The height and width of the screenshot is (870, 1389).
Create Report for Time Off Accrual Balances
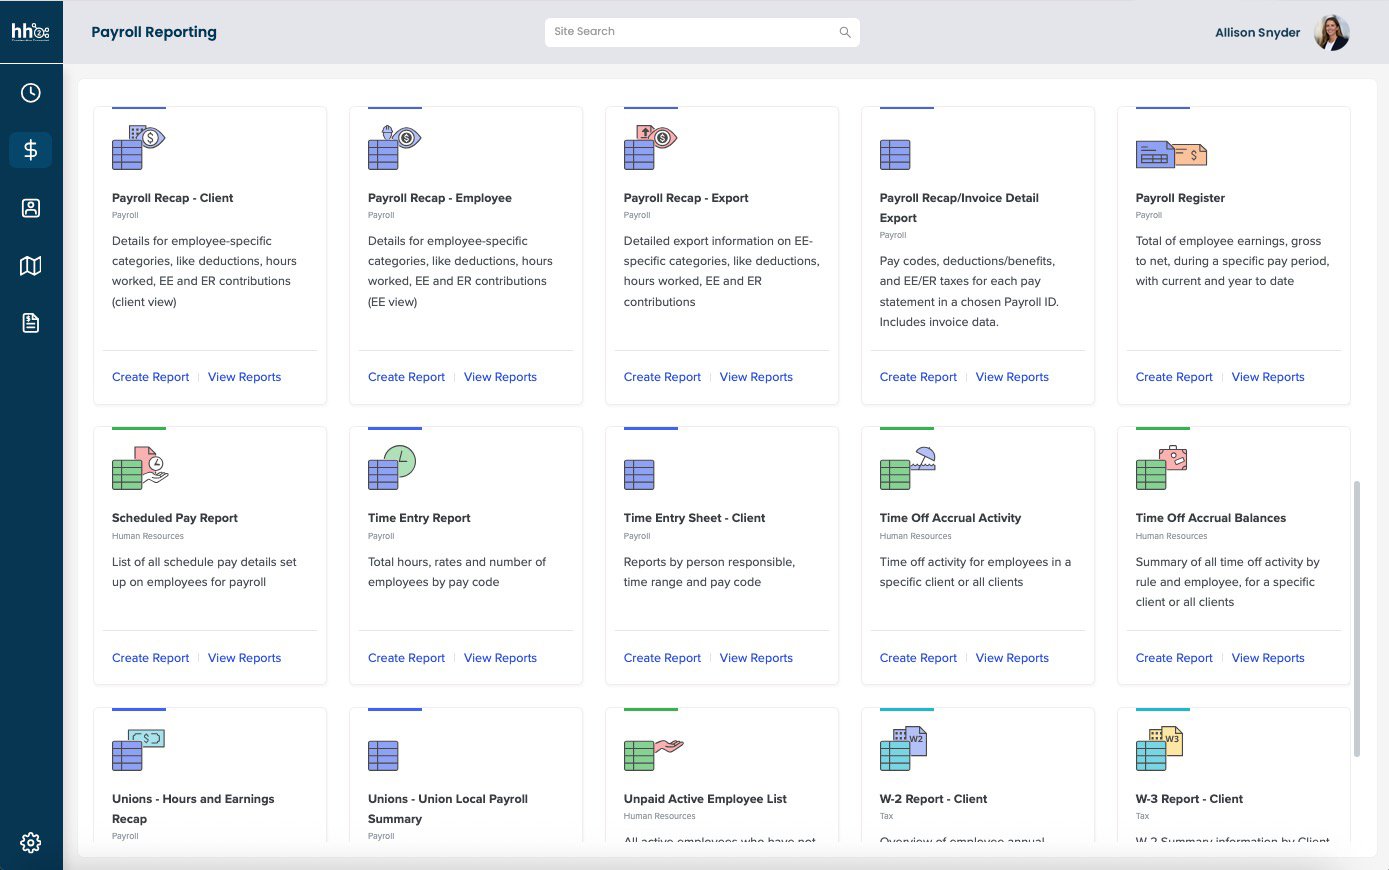coord(1174,658)
